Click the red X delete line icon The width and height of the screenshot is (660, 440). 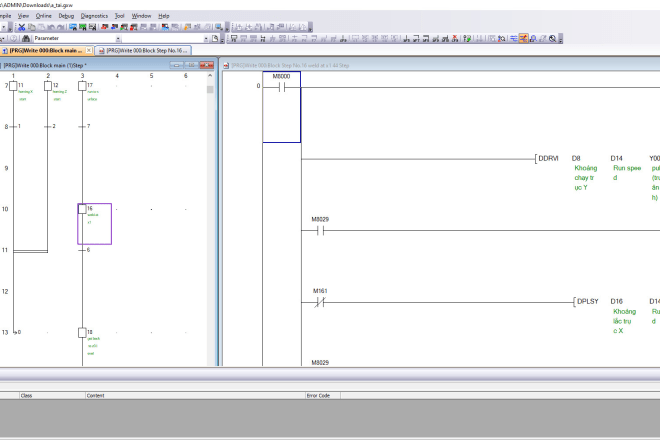(455, 38)
